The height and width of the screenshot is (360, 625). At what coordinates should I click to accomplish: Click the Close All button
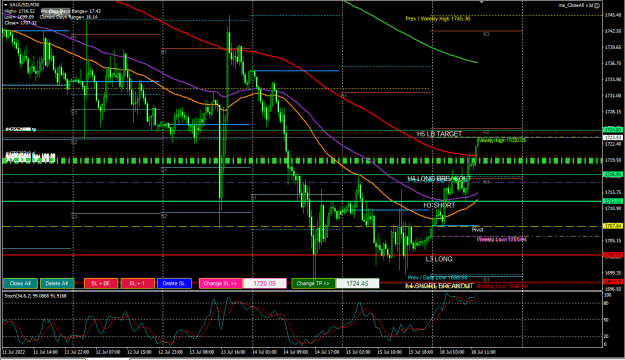[20, 283]
